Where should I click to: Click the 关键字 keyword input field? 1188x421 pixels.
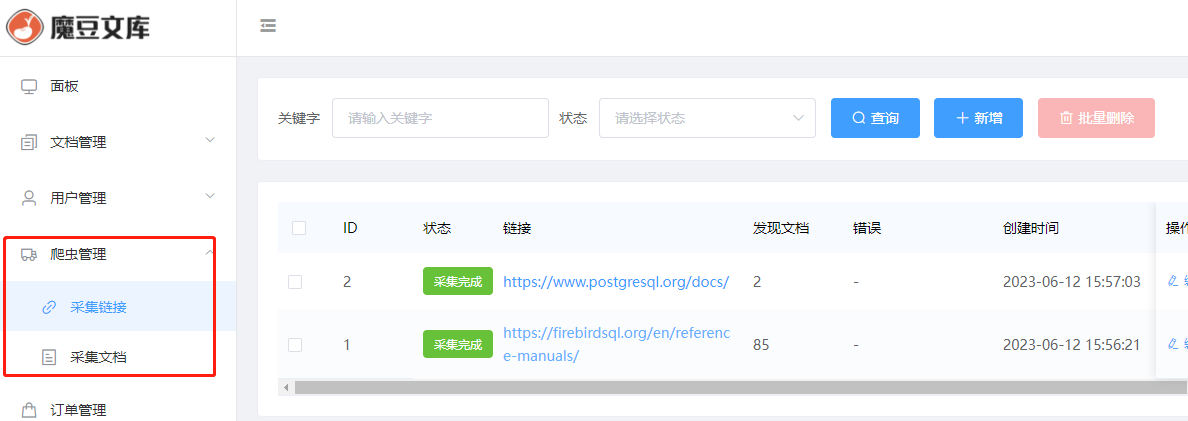pyautogui.click(x=440, y=118)
